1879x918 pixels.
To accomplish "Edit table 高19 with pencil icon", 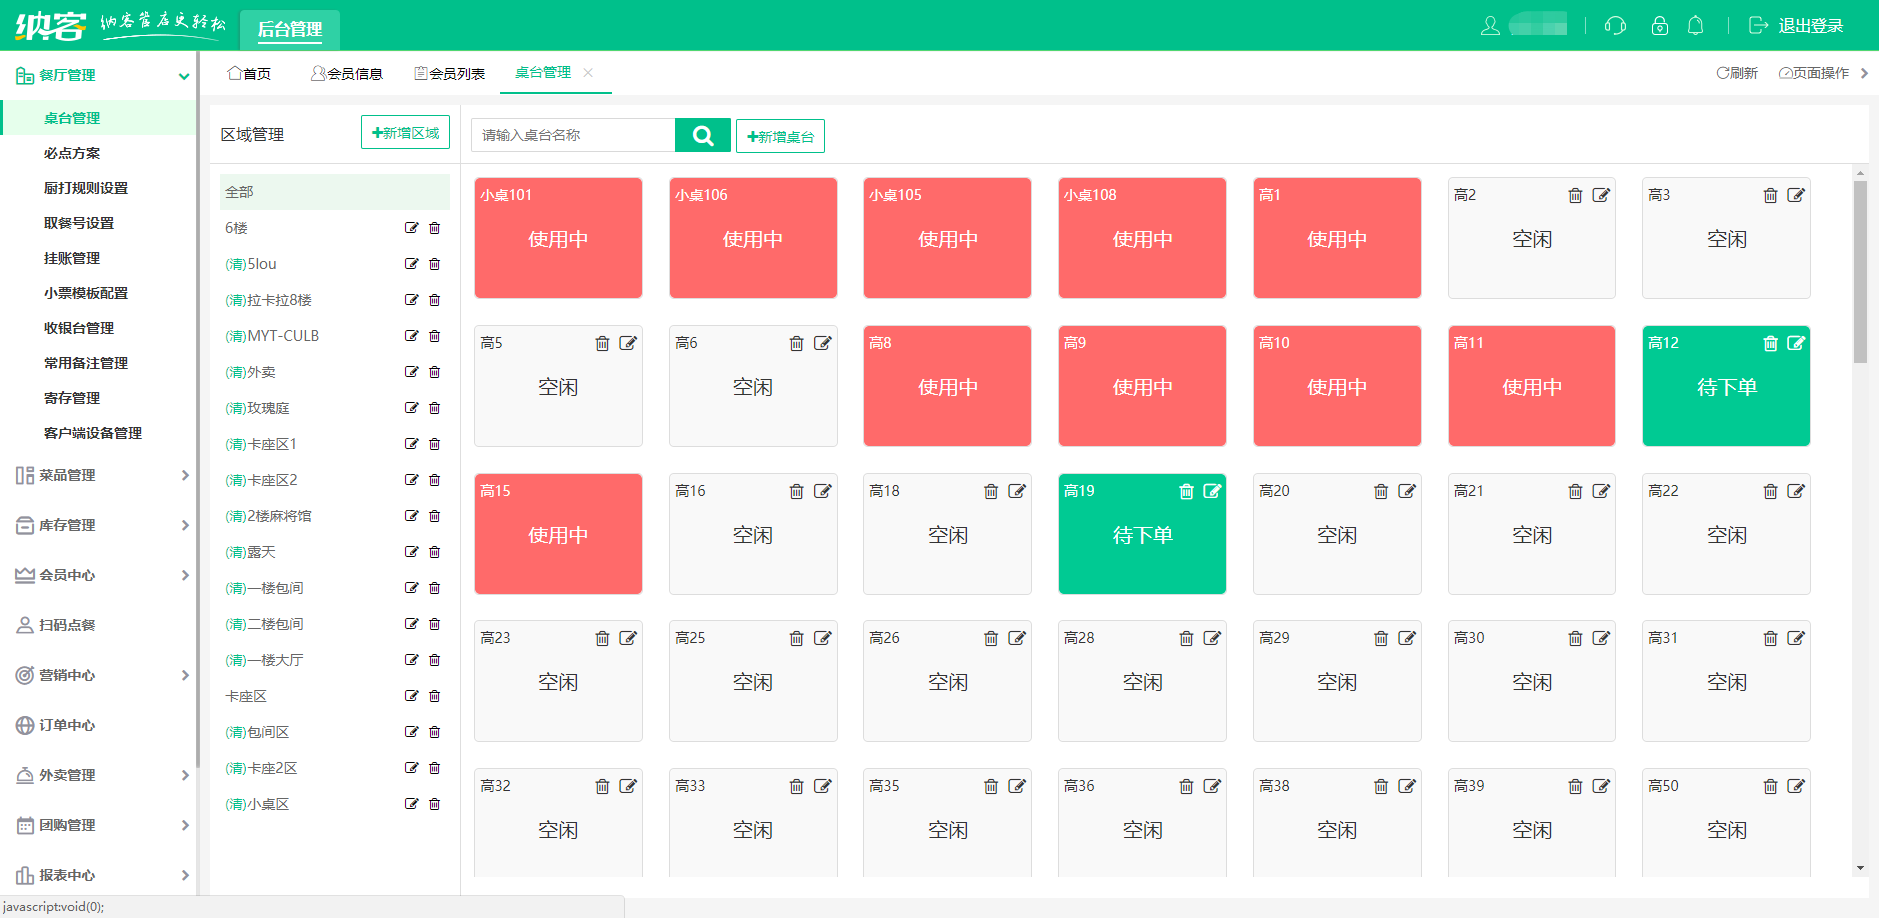I will (1212, 491).
